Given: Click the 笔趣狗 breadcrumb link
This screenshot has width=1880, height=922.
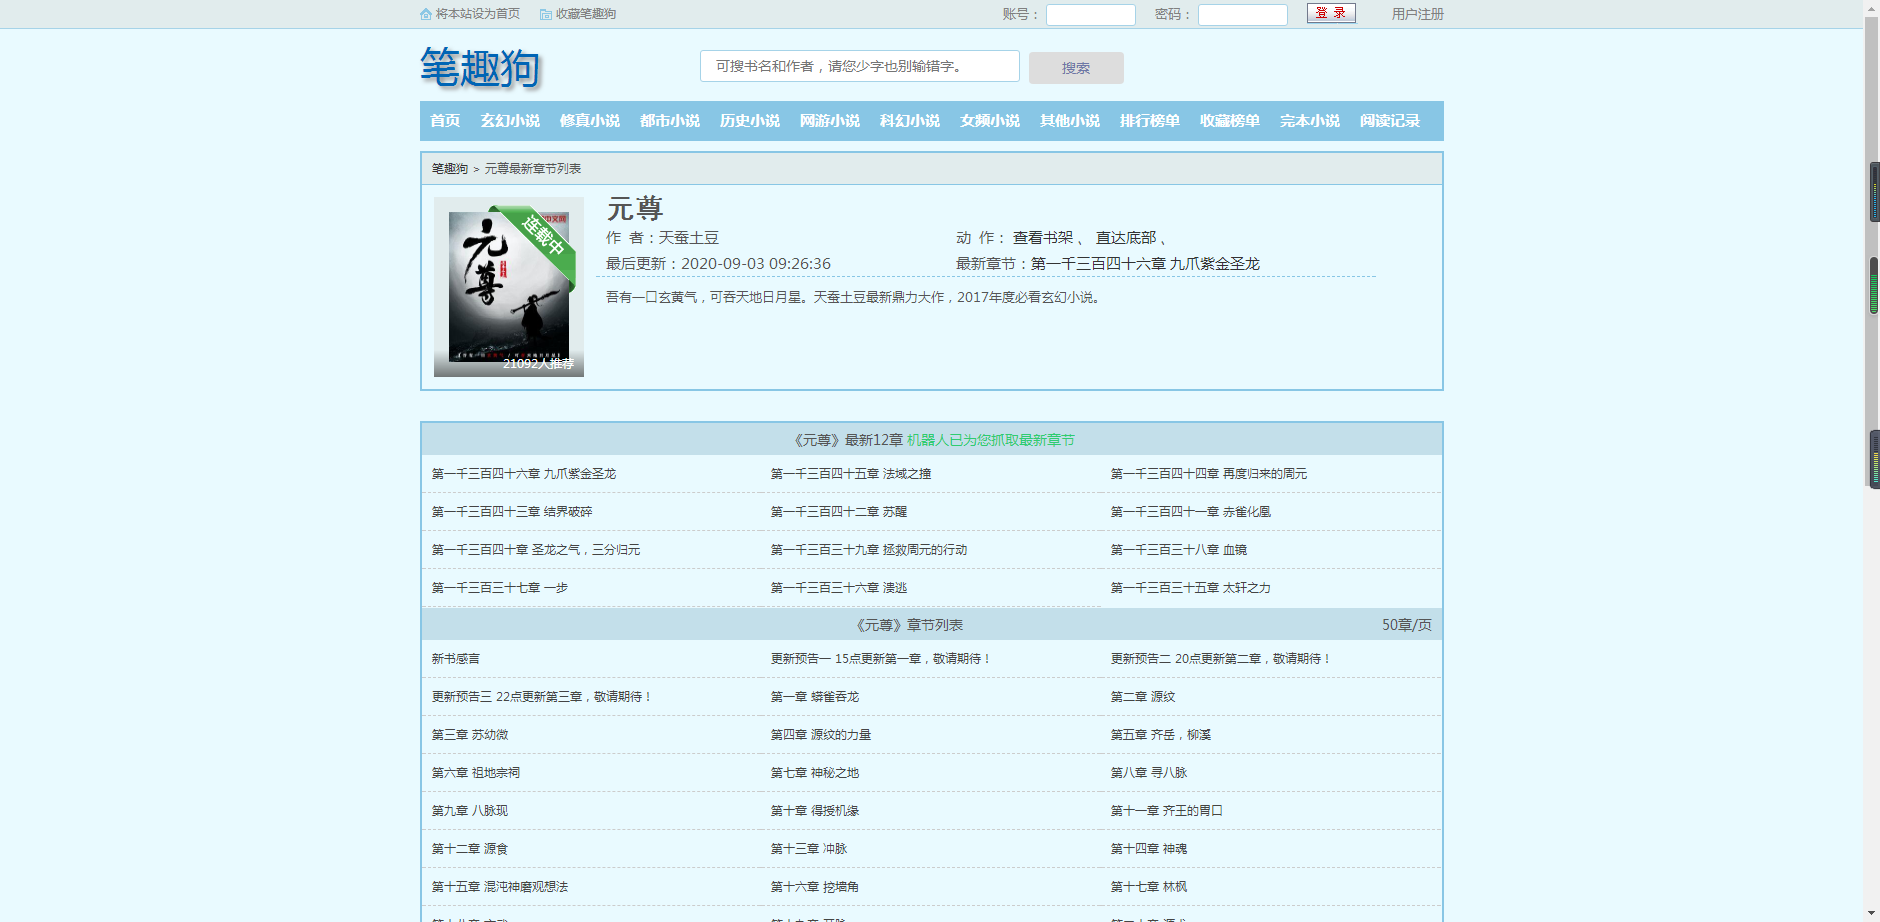Looking at the screenshot, I should point(450,169).
